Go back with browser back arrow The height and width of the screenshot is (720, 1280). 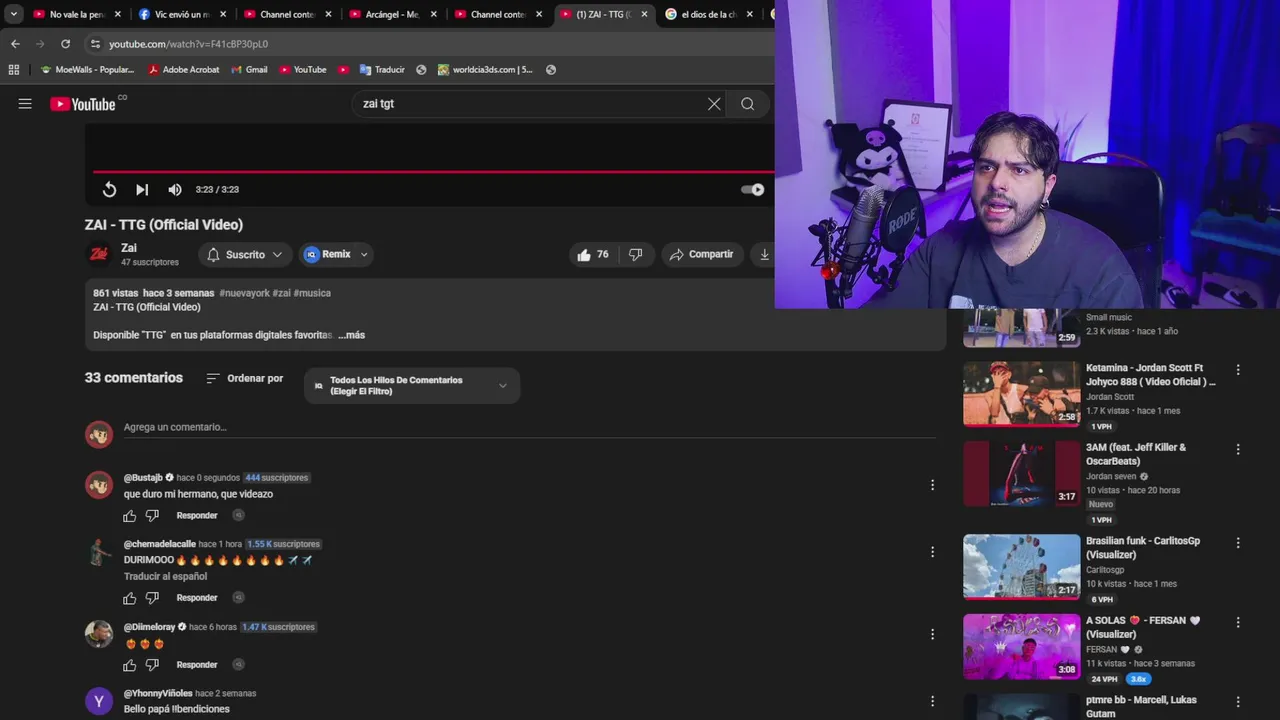point(15,44)
